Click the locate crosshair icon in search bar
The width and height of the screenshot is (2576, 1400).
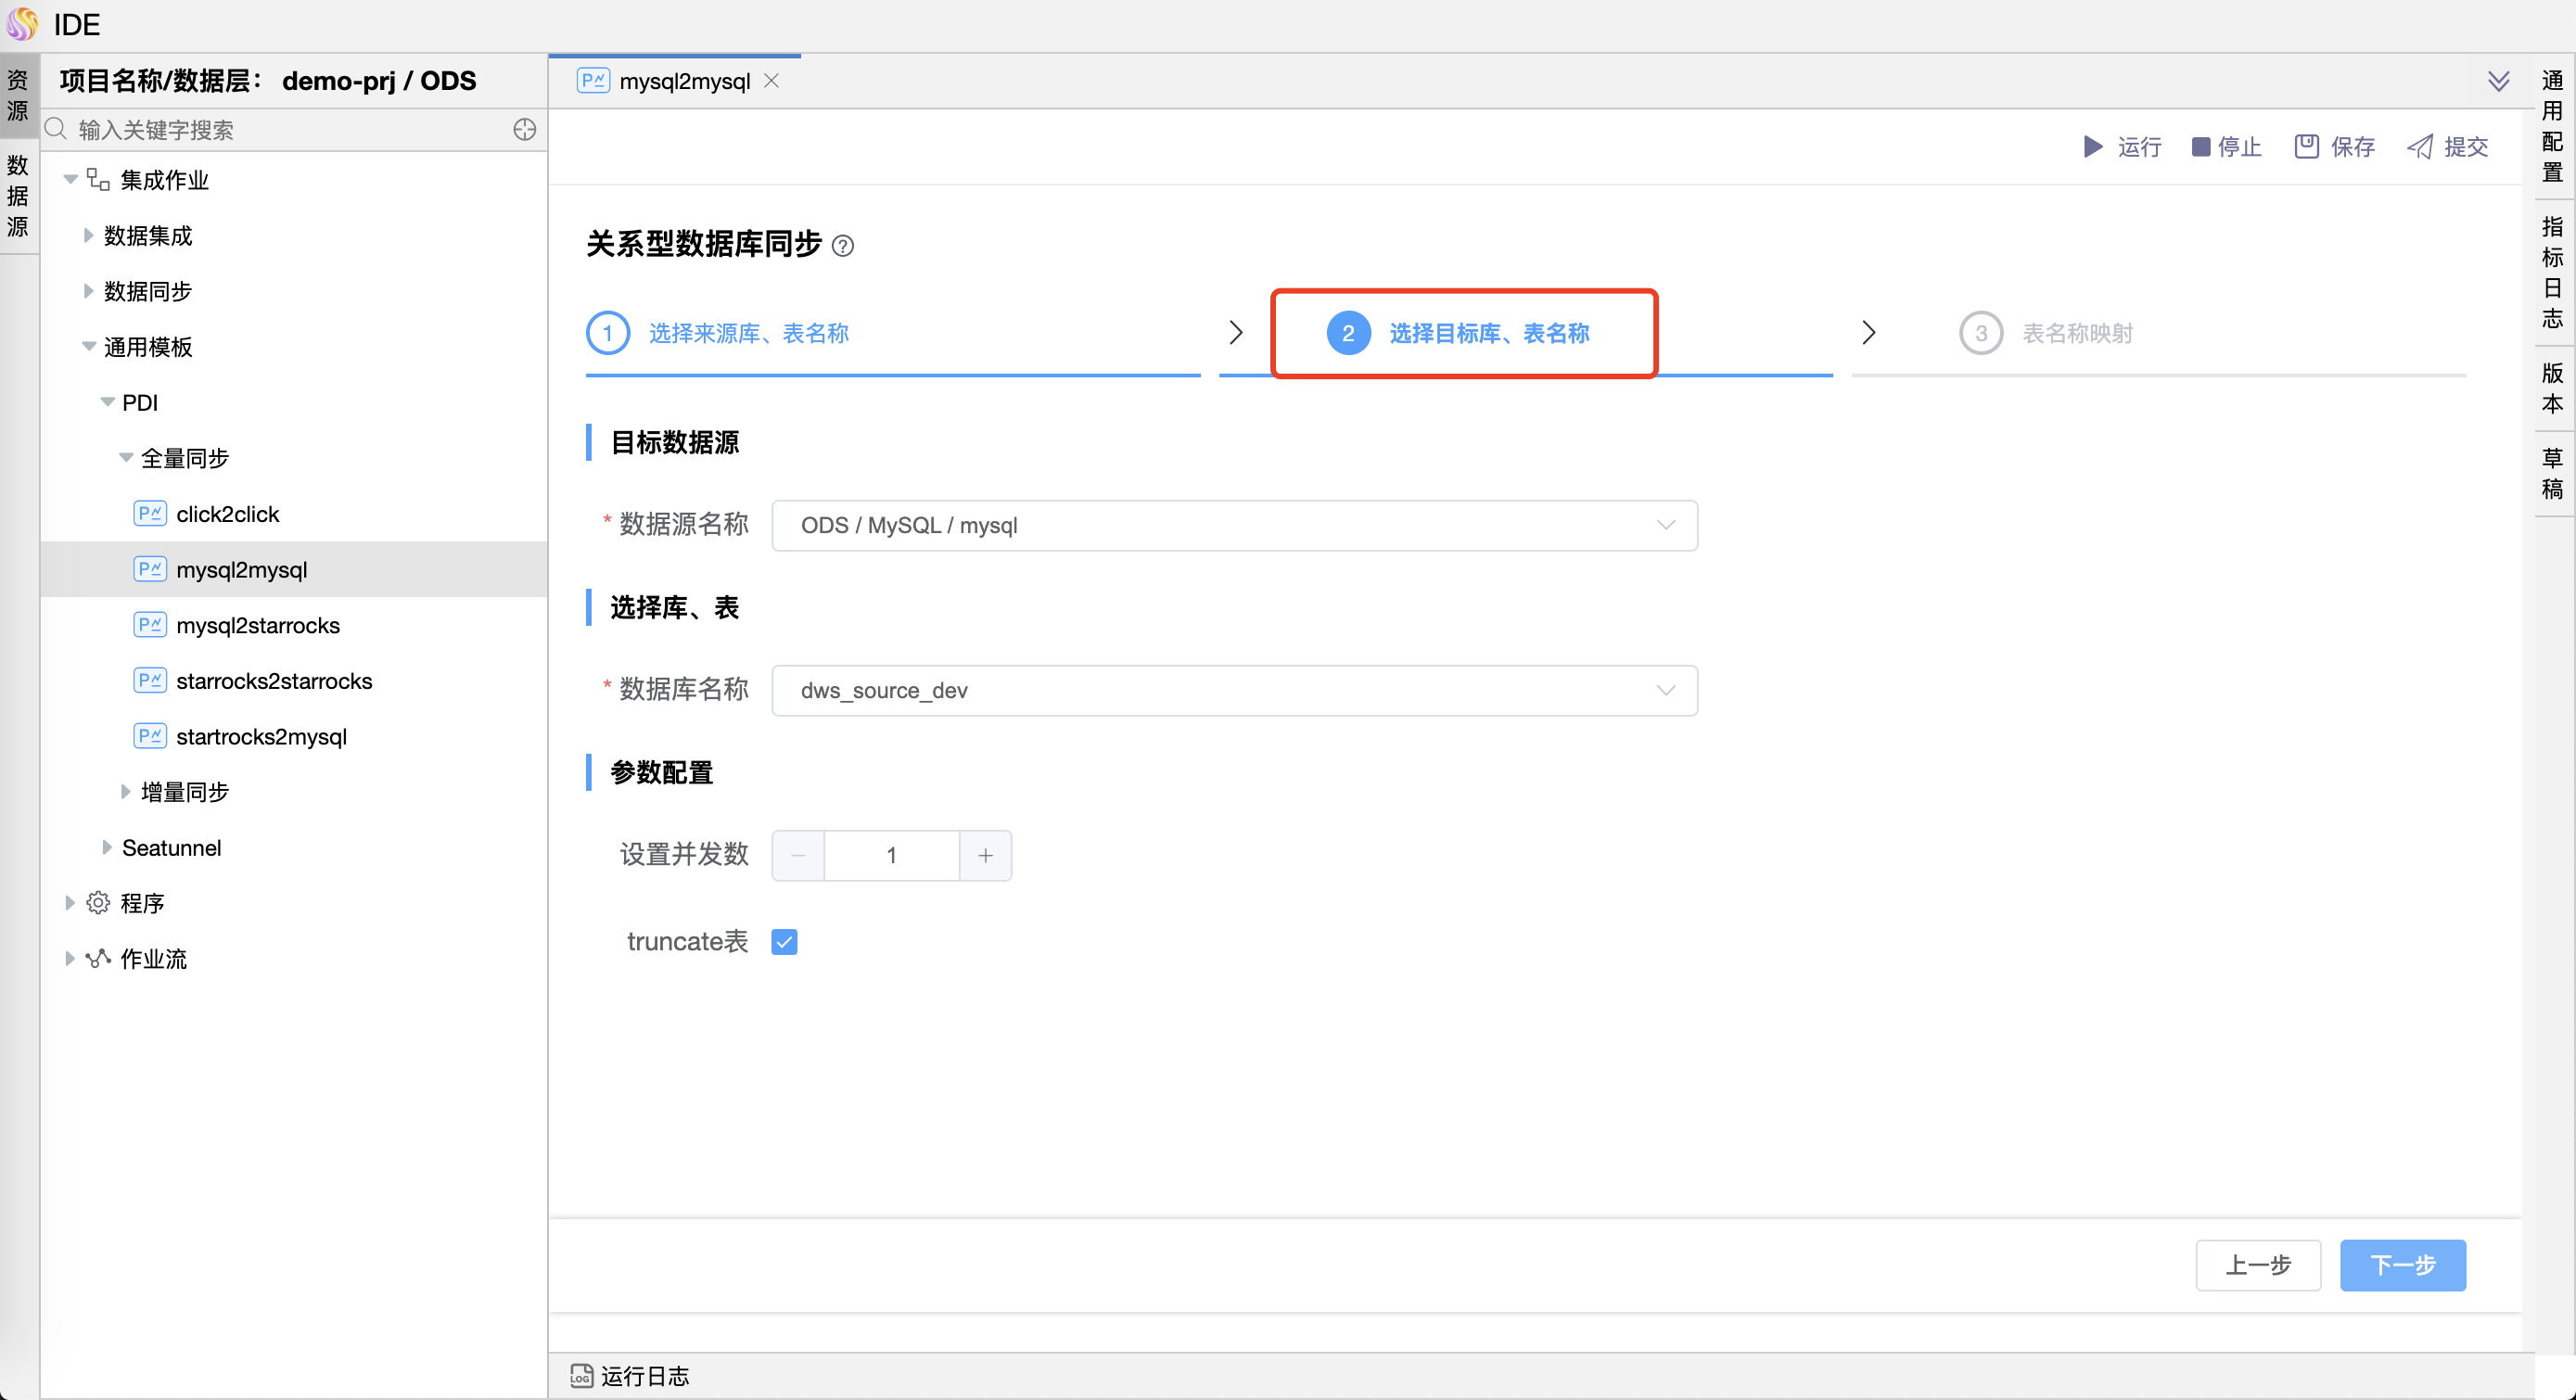point(524,130)
